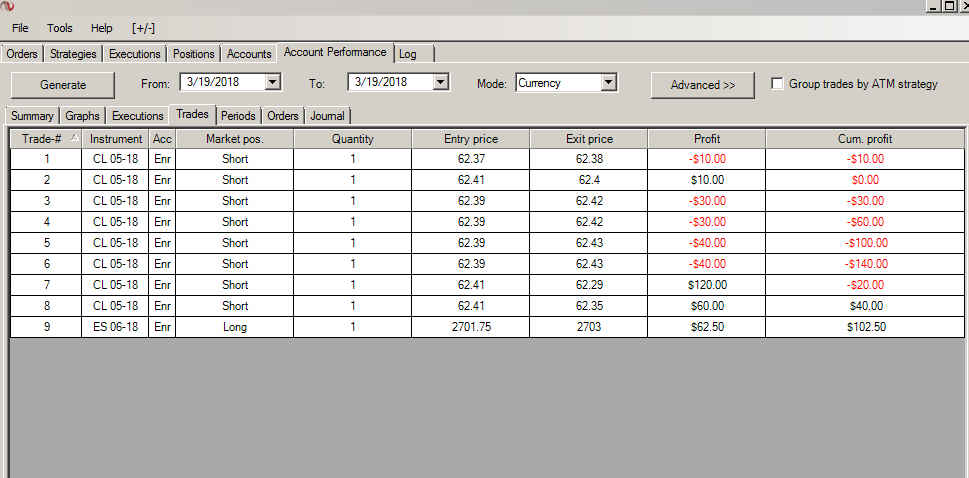Click cumulative profit -$60.00 cell
Image resolution: width=969 pixels, height=478 pixels.
[x=865, y=222]
